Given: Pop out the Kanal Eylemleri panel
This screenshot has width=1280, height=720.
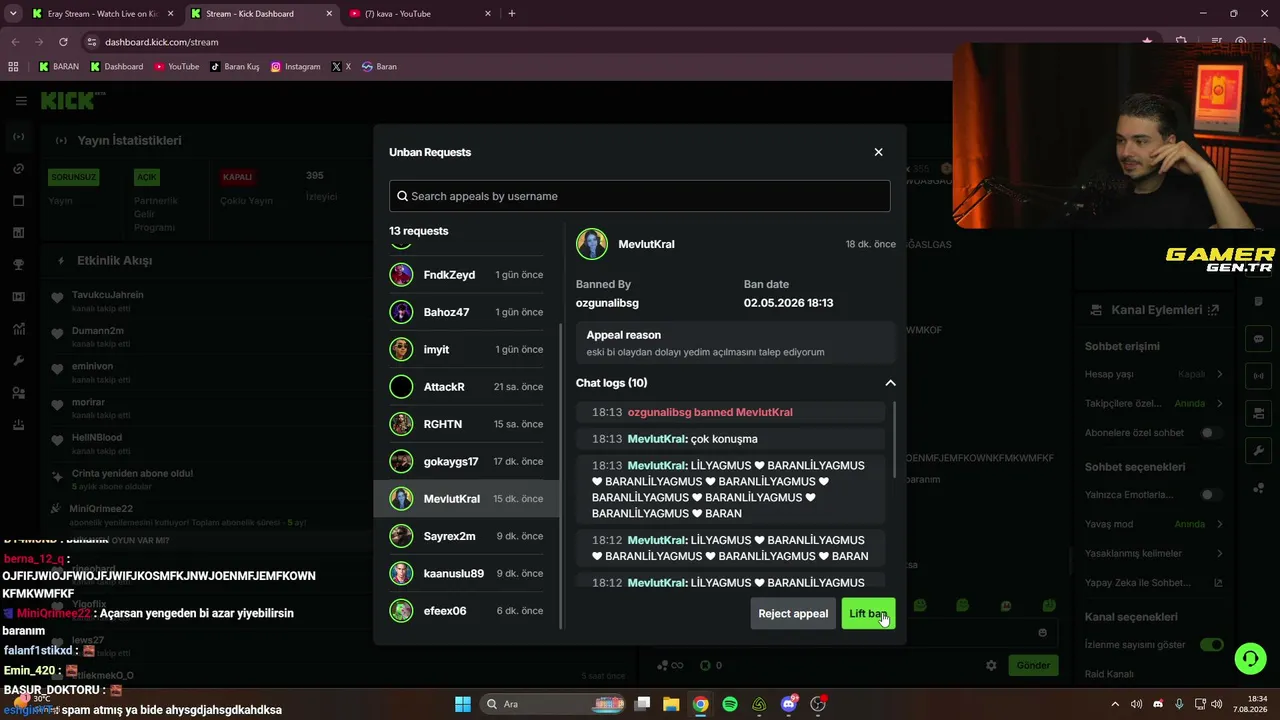Looking at the screenshot, I should tap(1214, 310).
